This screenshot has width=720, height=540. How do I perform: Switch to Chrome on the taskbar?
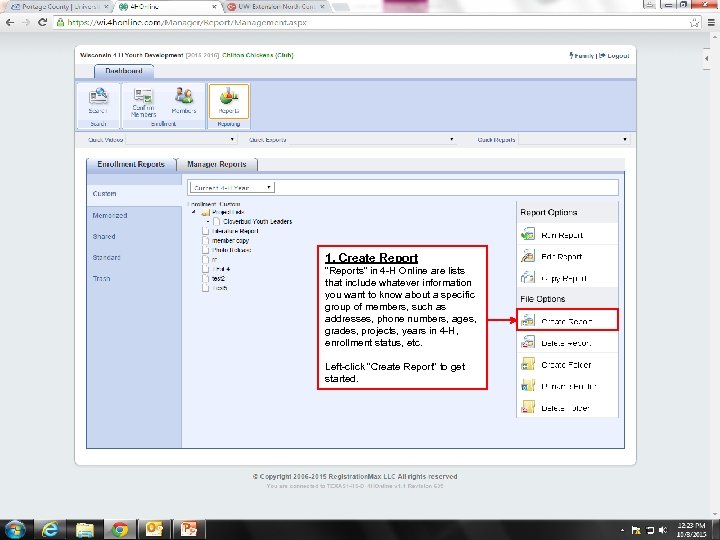pos(120,530)
